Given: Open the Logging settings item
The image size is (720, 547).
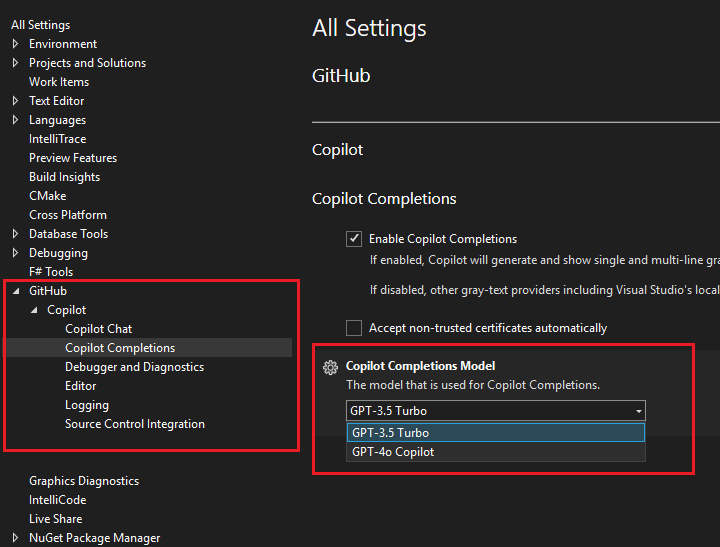Looking at the screenshot, I should click(x=87, y=405).
